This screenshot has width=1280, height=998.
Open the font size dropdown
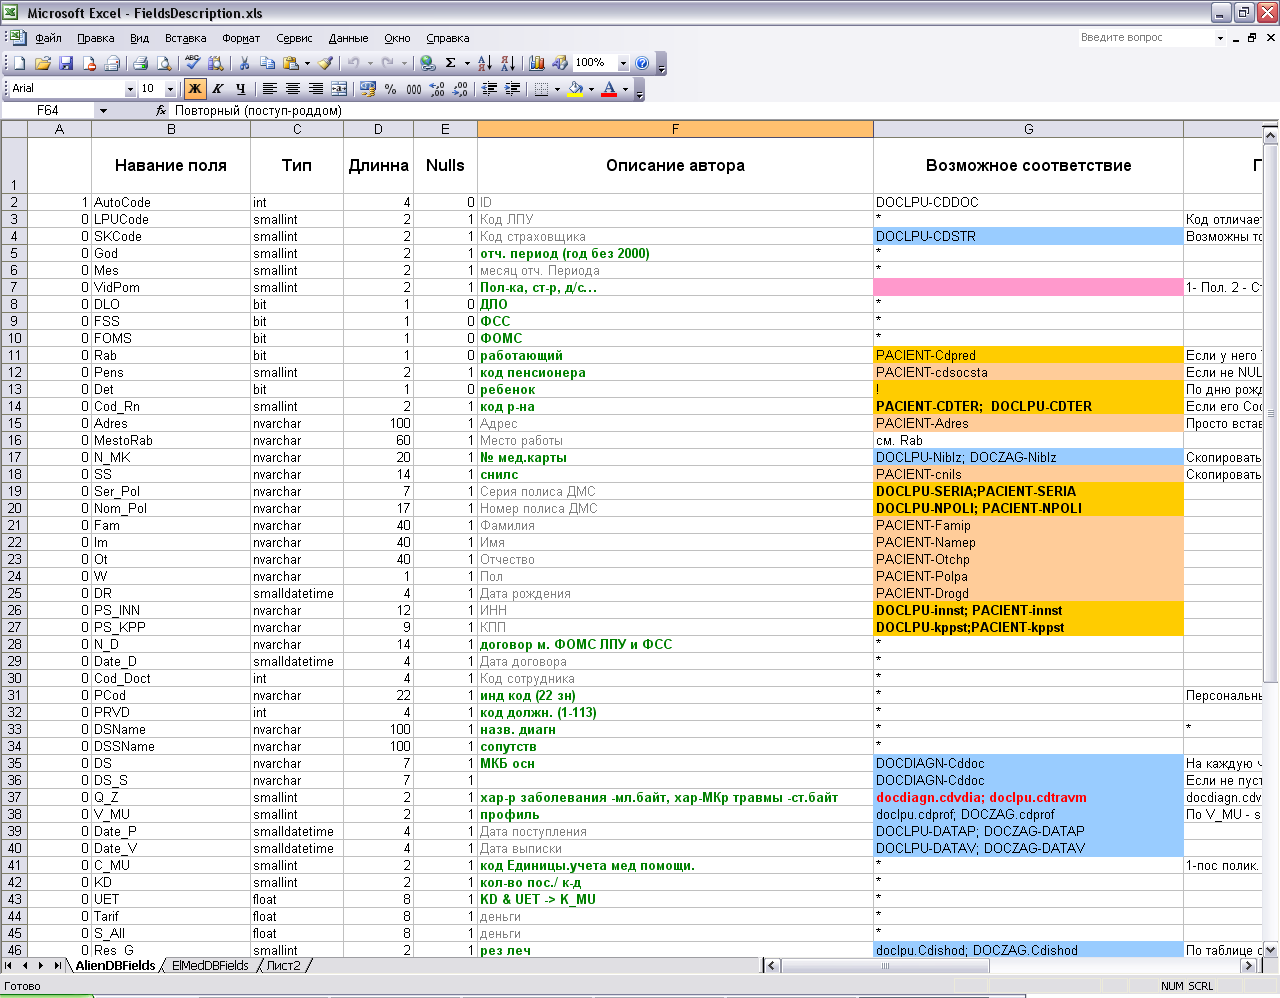pyautogui.click(x=170, y=89)
